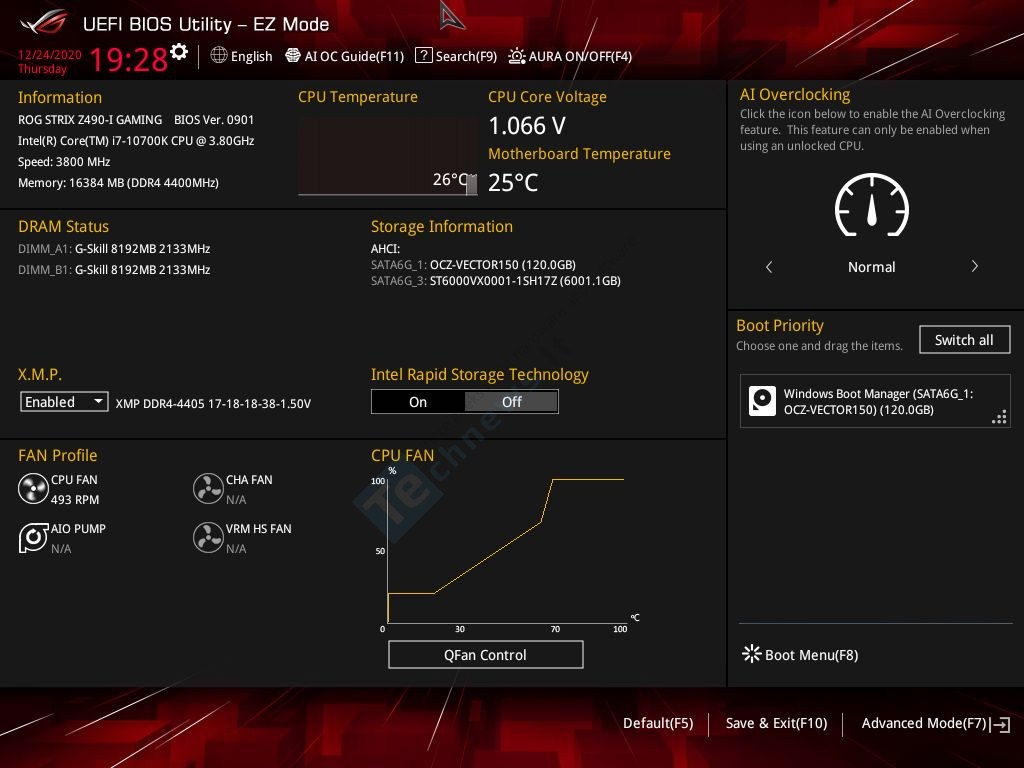Click Default(F5)
Screen dimensions: 1024x768
tap(658, 723)
